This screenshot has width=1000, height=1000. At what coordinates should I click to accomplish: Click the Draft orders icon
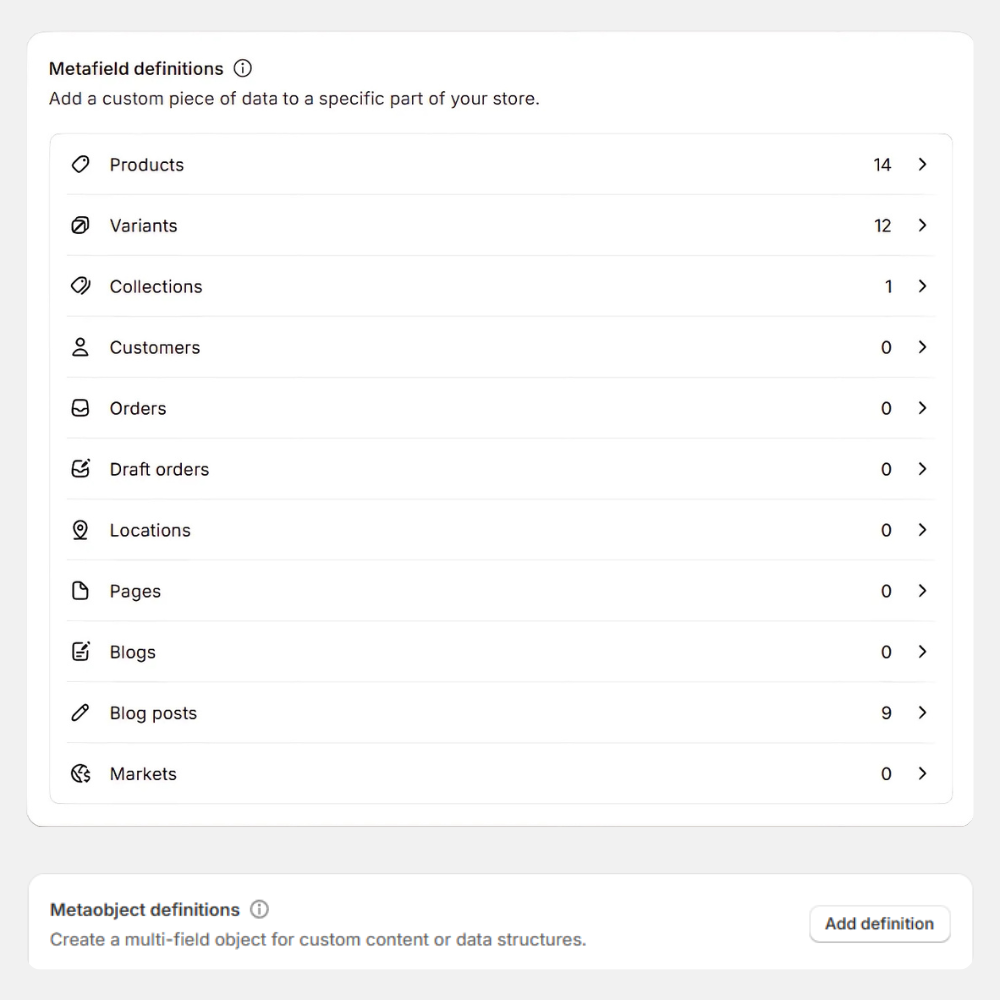click(x=81, y=469)
